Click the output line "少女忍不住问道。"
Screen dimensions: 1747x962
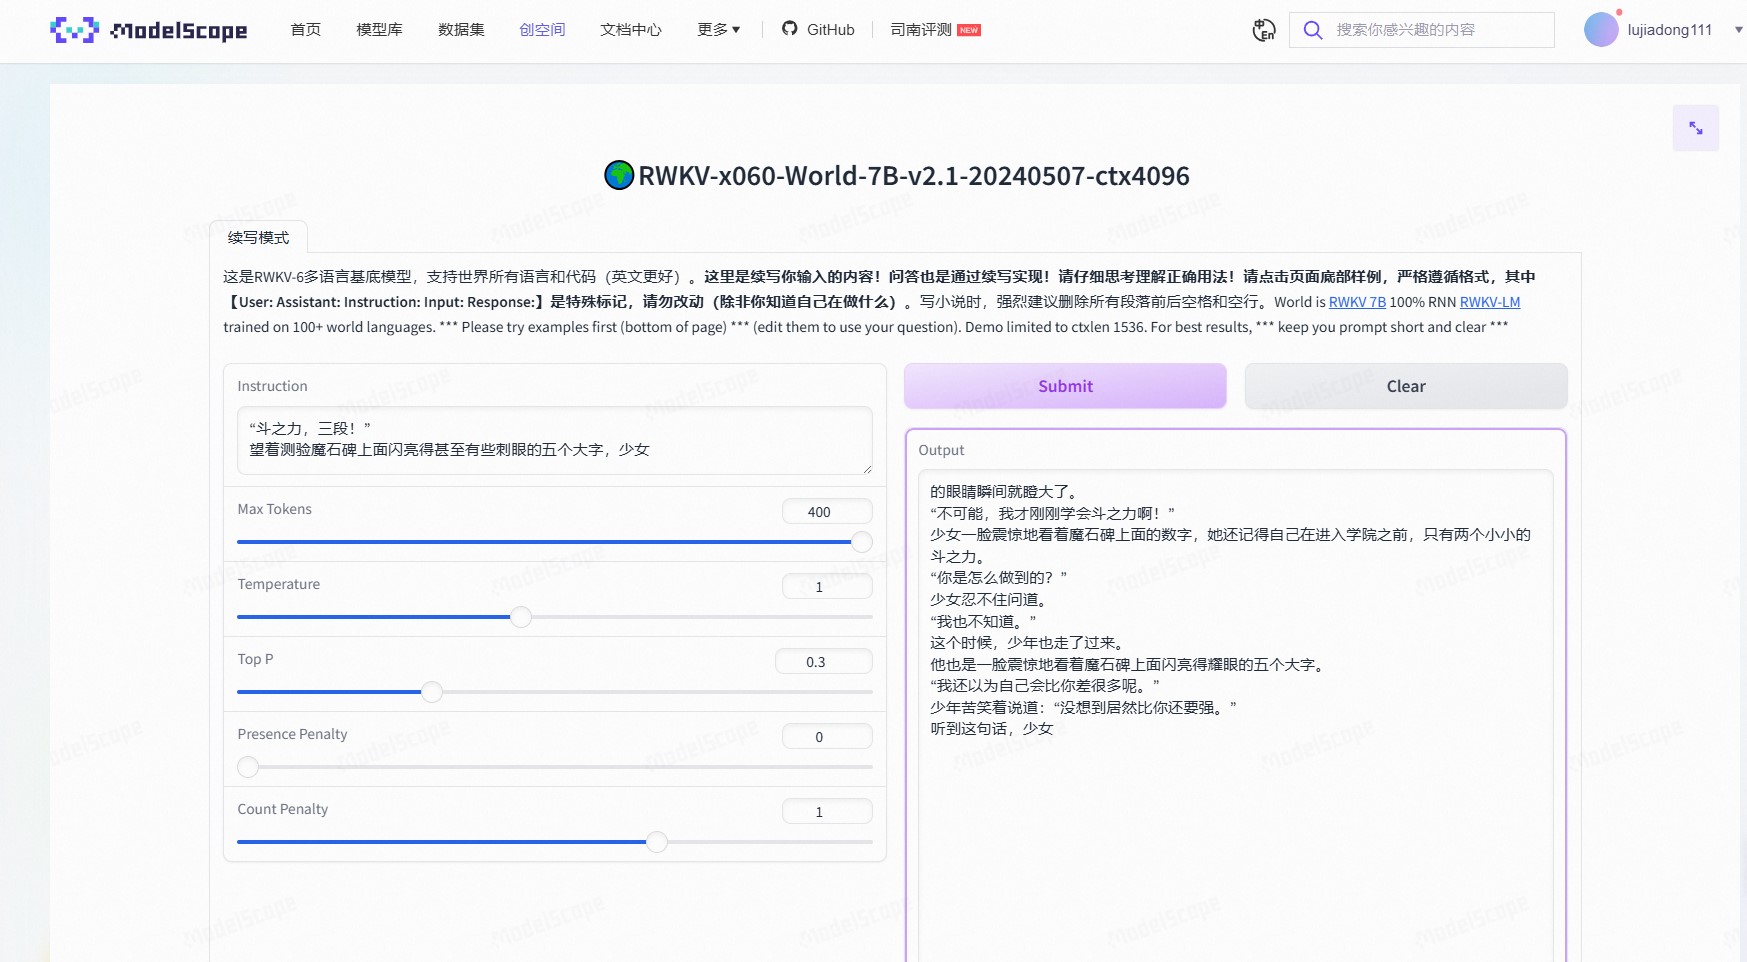point(989,599)
